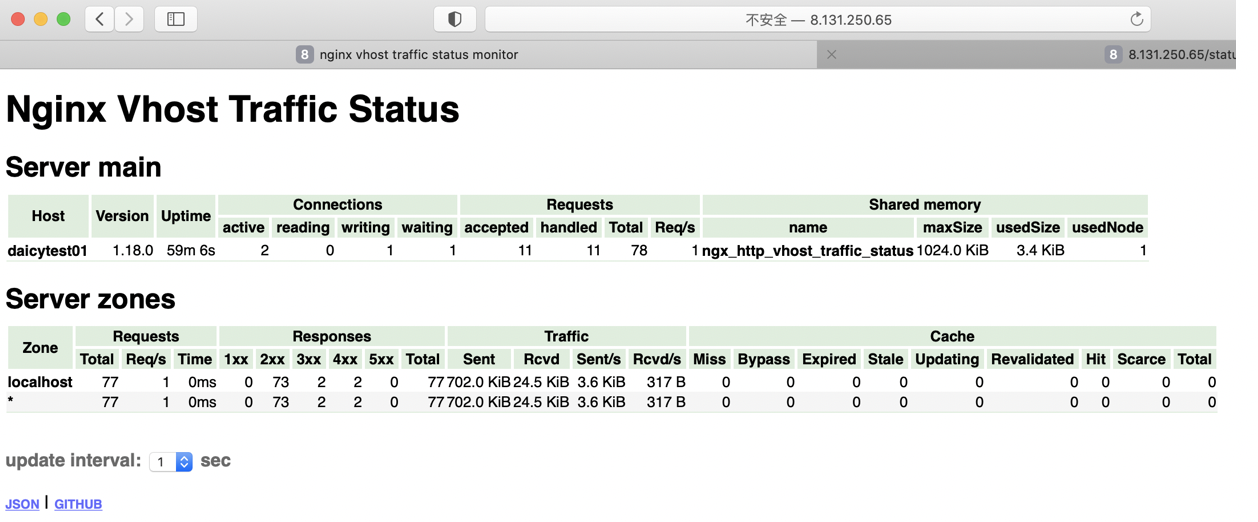1258x522 pixels.
Task: Click the Cache column group header
Action: 952,337
